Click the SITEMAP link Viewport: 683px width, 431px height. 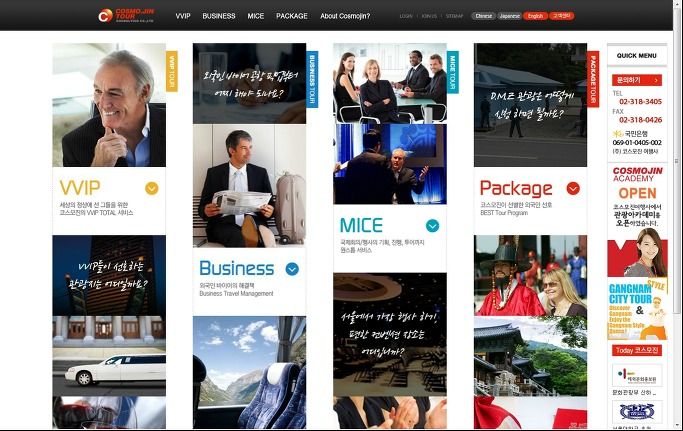[454, 16]
